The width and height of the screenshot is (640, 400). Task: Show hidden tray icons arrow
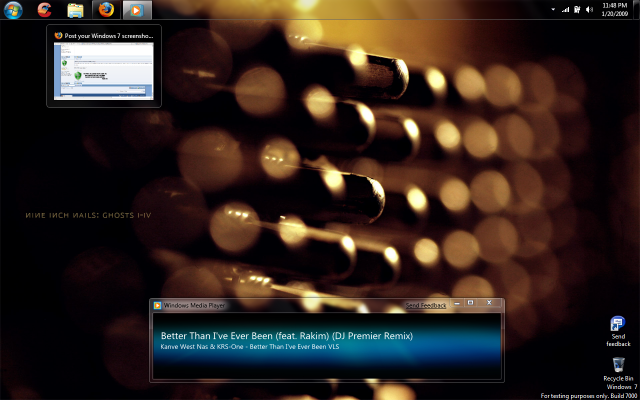pos(553,9)
